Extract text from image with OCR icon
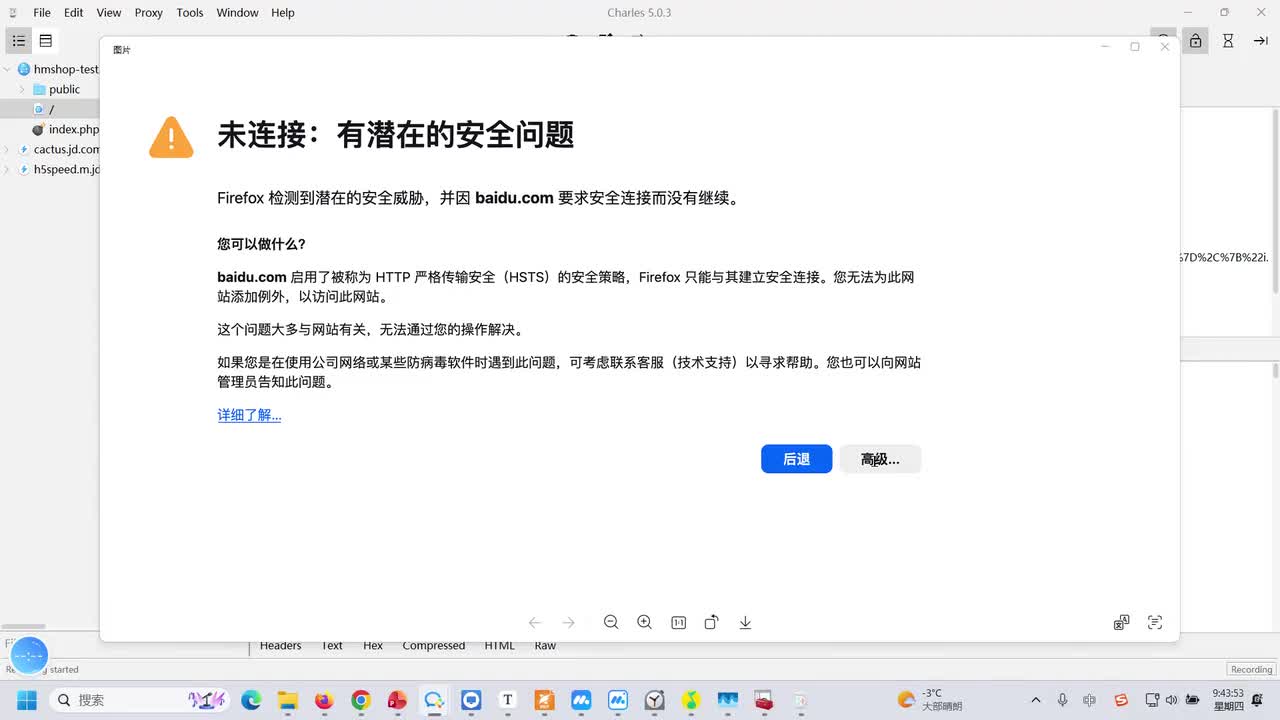Screen dimensions: 1280x720 coord(1155,622)
